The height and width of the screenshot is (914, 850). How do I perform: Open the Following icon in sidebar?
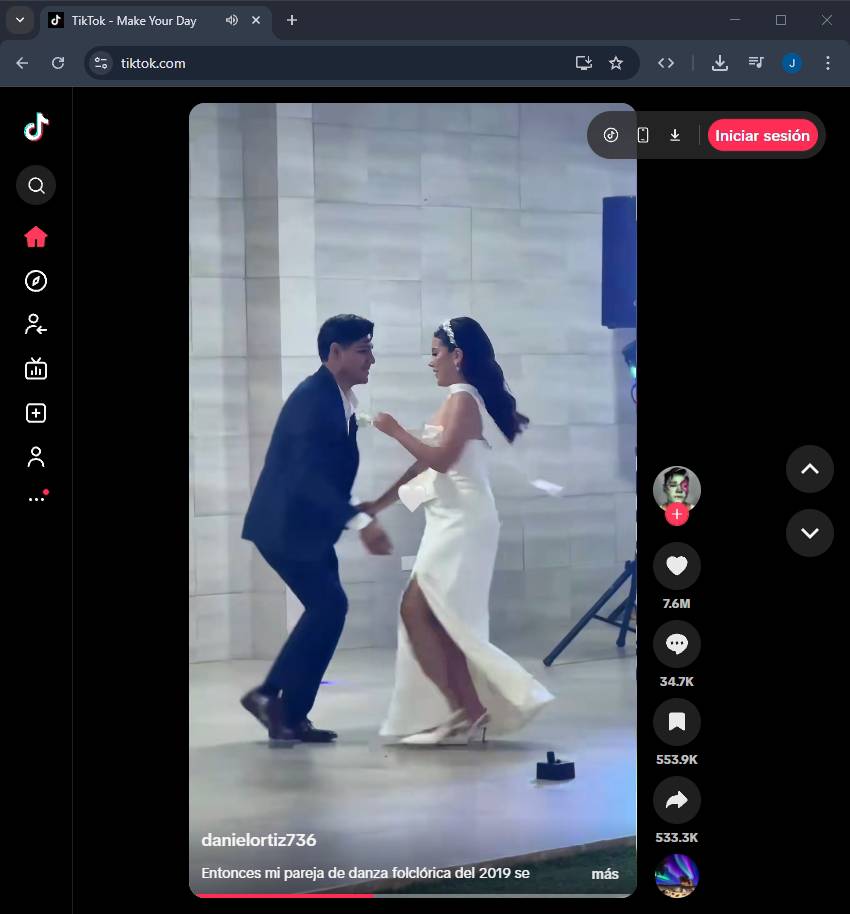click(36, 324)
